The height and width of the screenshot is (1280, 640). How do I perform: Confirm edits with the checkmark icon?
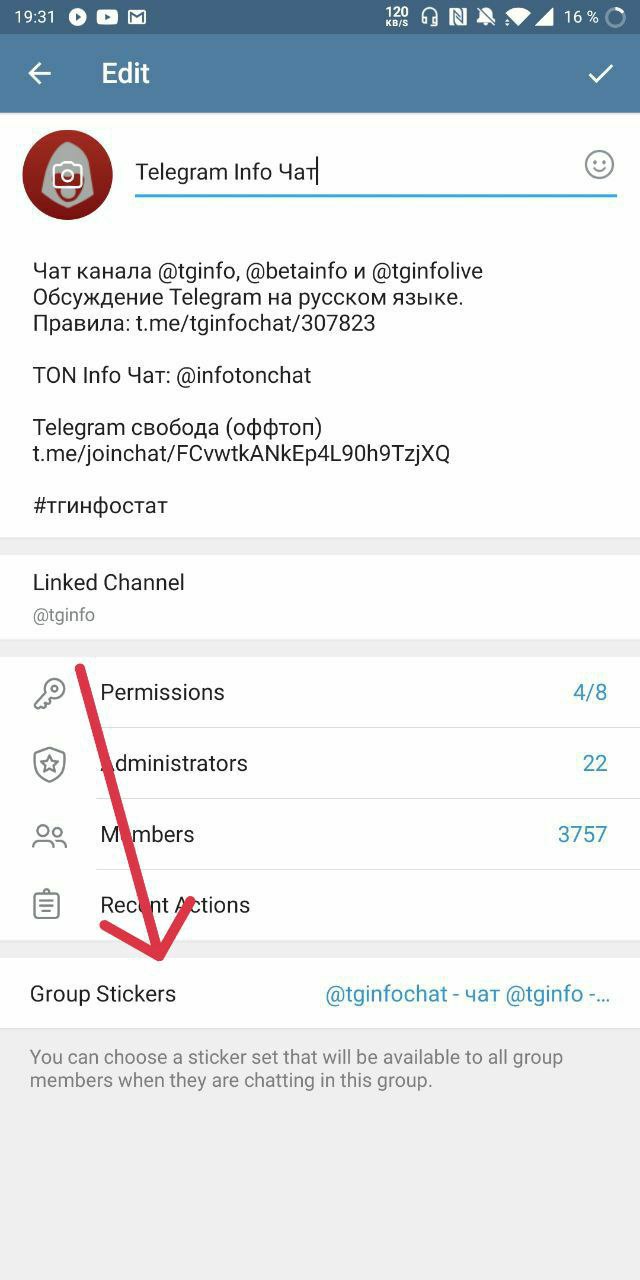click(x=600, y=73)
